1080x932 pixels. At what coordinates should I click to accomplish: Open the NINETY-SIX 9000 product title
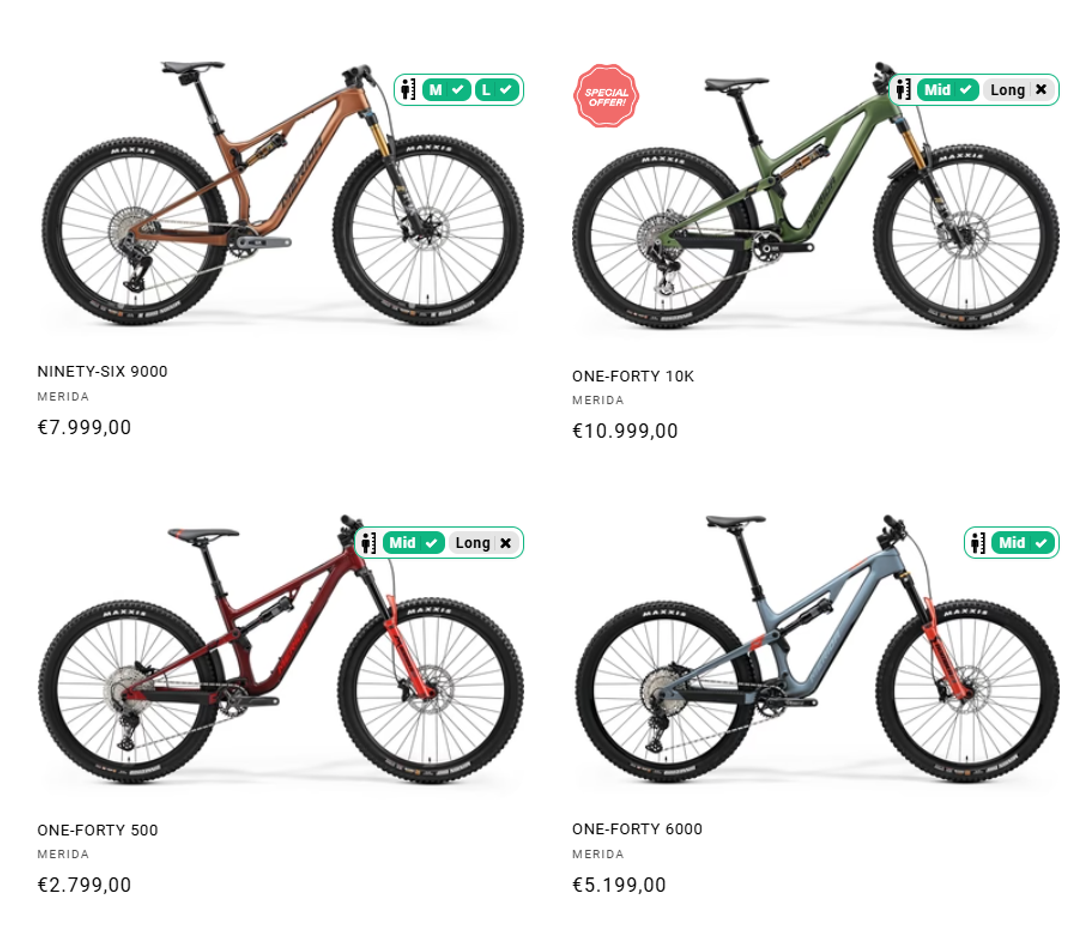pyautogui.click(x=102, y=371)
